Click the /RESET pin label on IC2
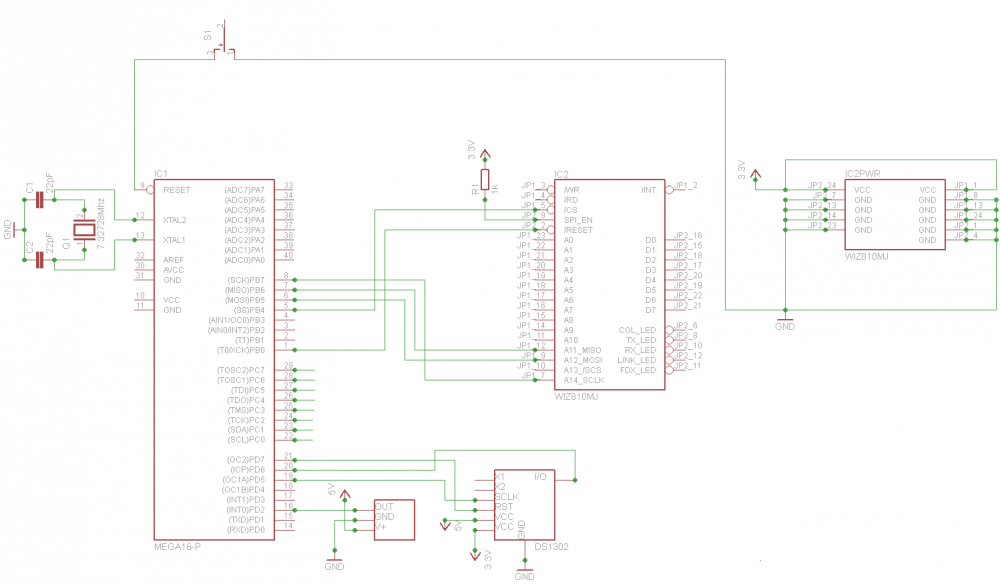 point(578,230)
